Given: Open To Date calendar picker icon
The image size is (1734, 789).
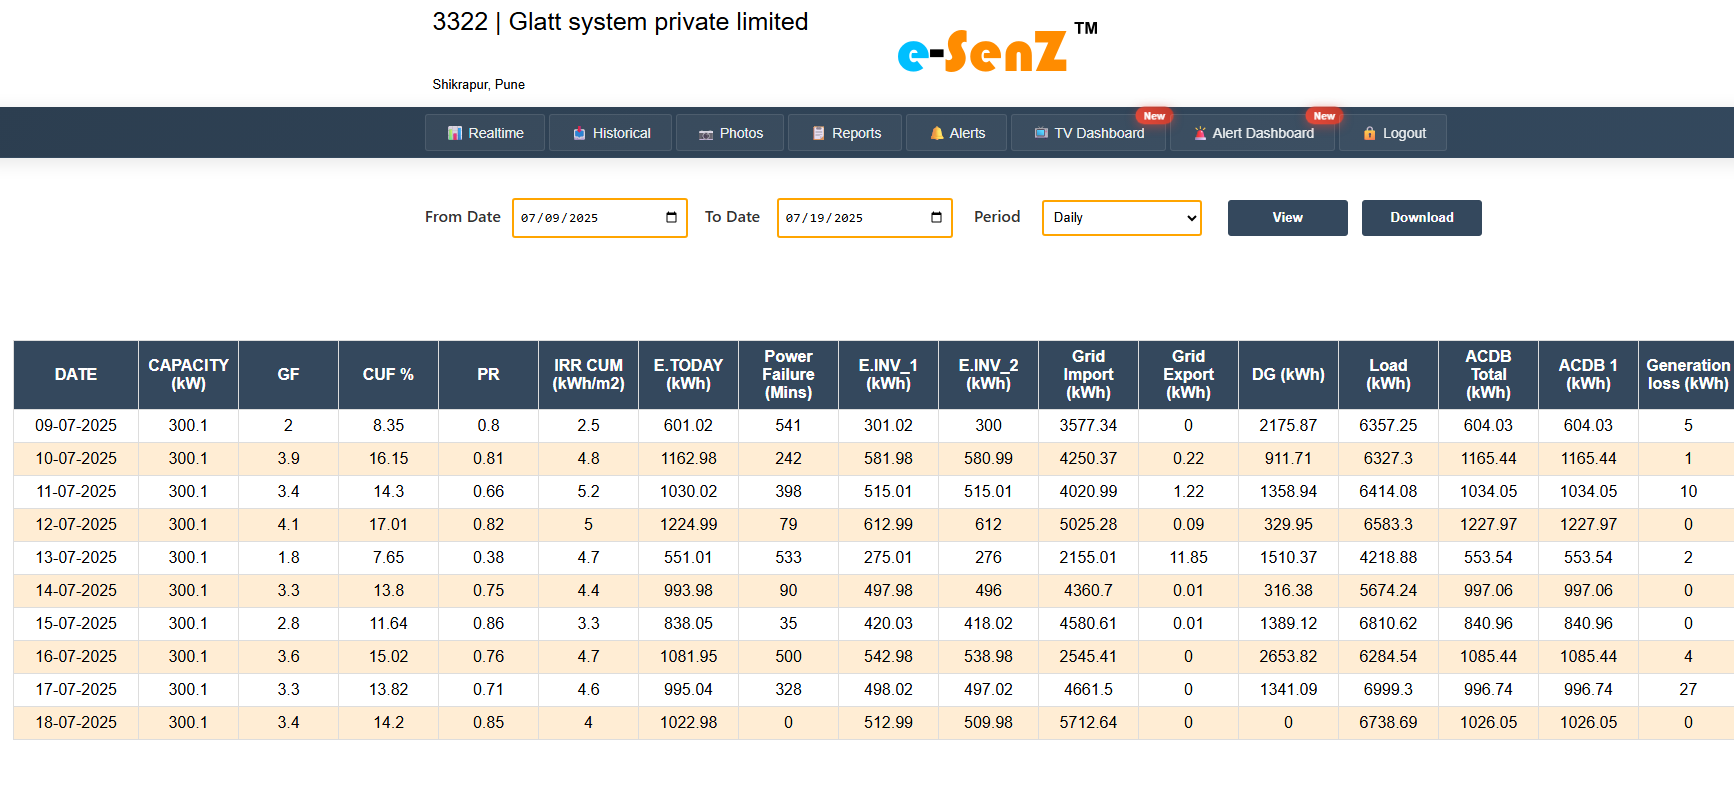Looking at the screenshot, I should [x=936, y=217].
